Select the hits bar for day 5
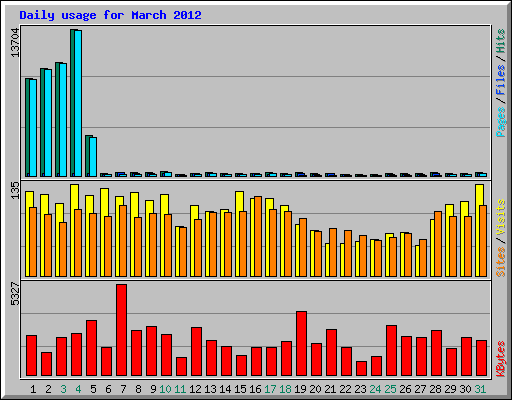Image resolution: width=512 pixels, height=400 pixels. [87, 156]
